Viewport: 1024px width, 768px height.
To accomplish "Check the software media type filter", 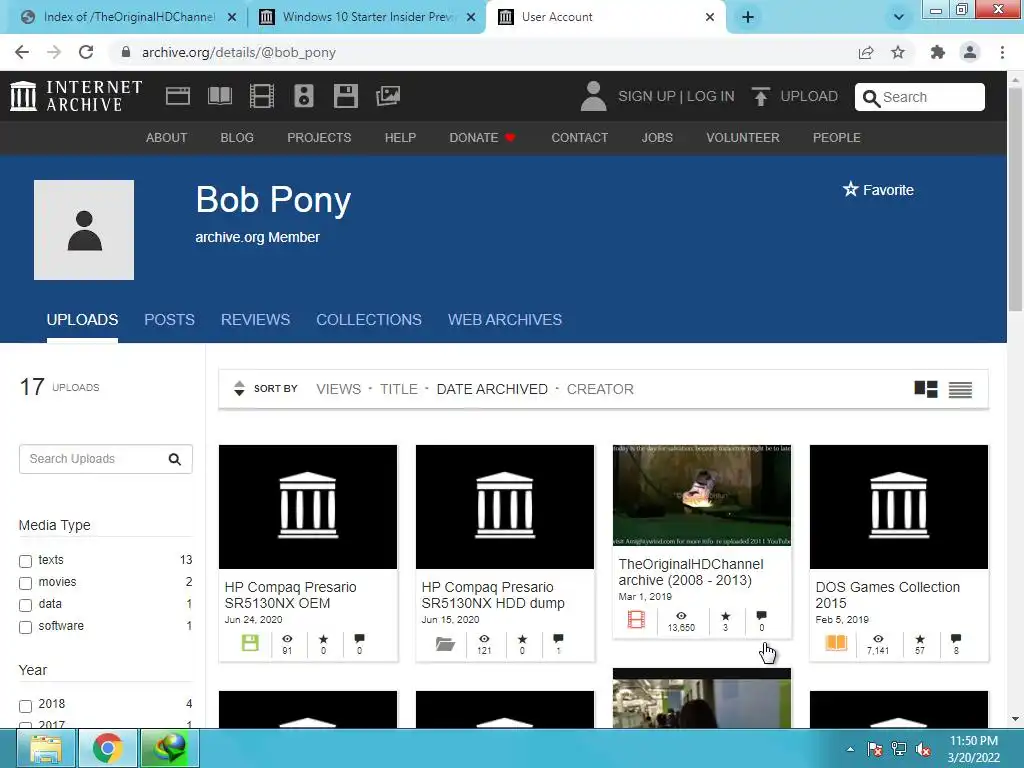I will click(x=25, y=627).
